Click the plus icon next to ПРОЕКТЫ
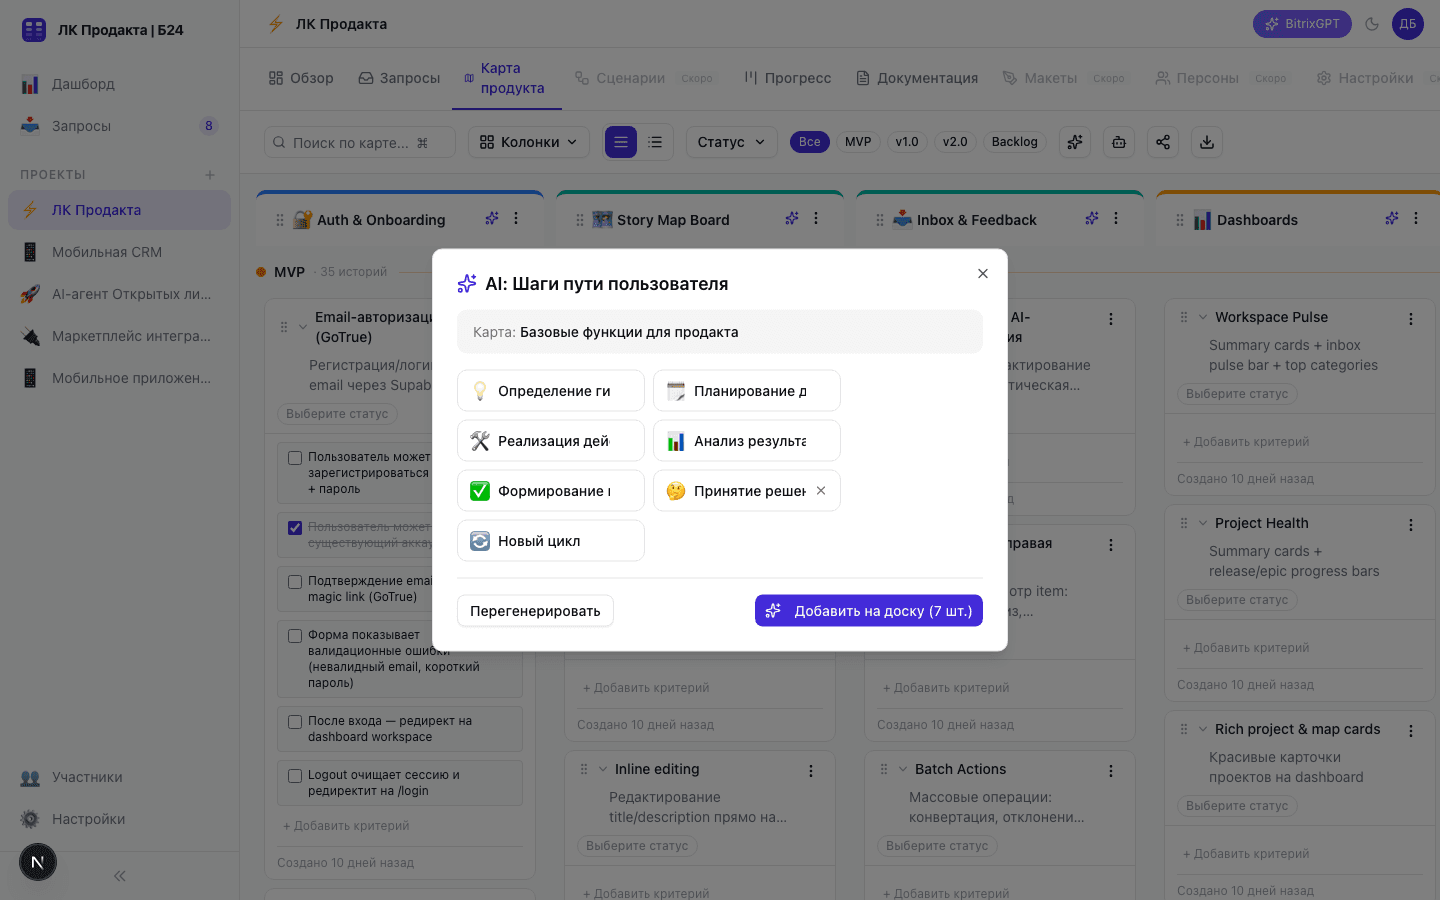Image resolution: width=1440 pixels, height=900 pixels. pos(210,174)
